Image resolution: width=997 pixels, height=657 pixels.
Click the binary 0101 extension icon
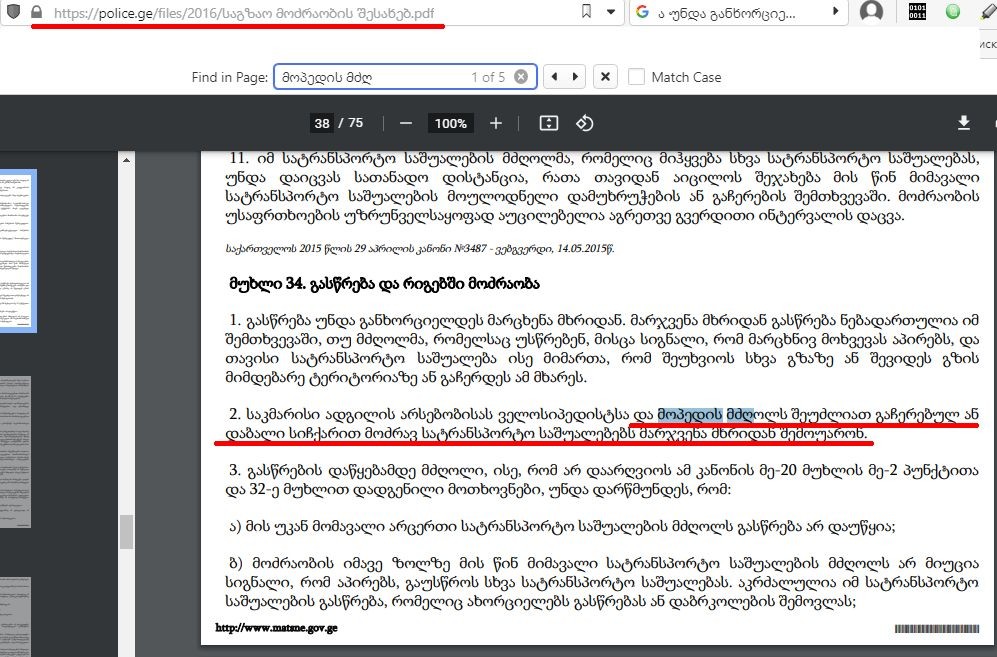click(917, 11)
